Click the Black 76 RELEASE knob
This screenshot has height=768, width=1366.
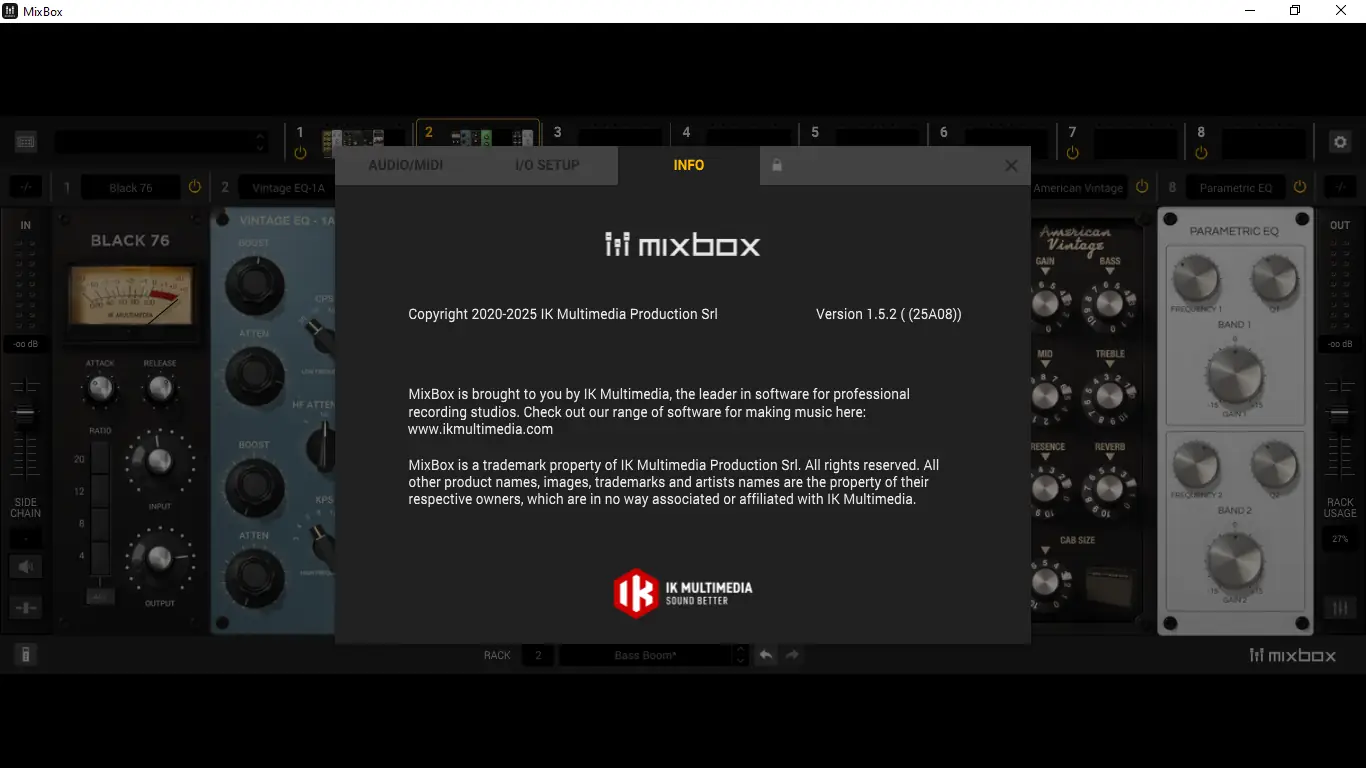pos(160,388)
